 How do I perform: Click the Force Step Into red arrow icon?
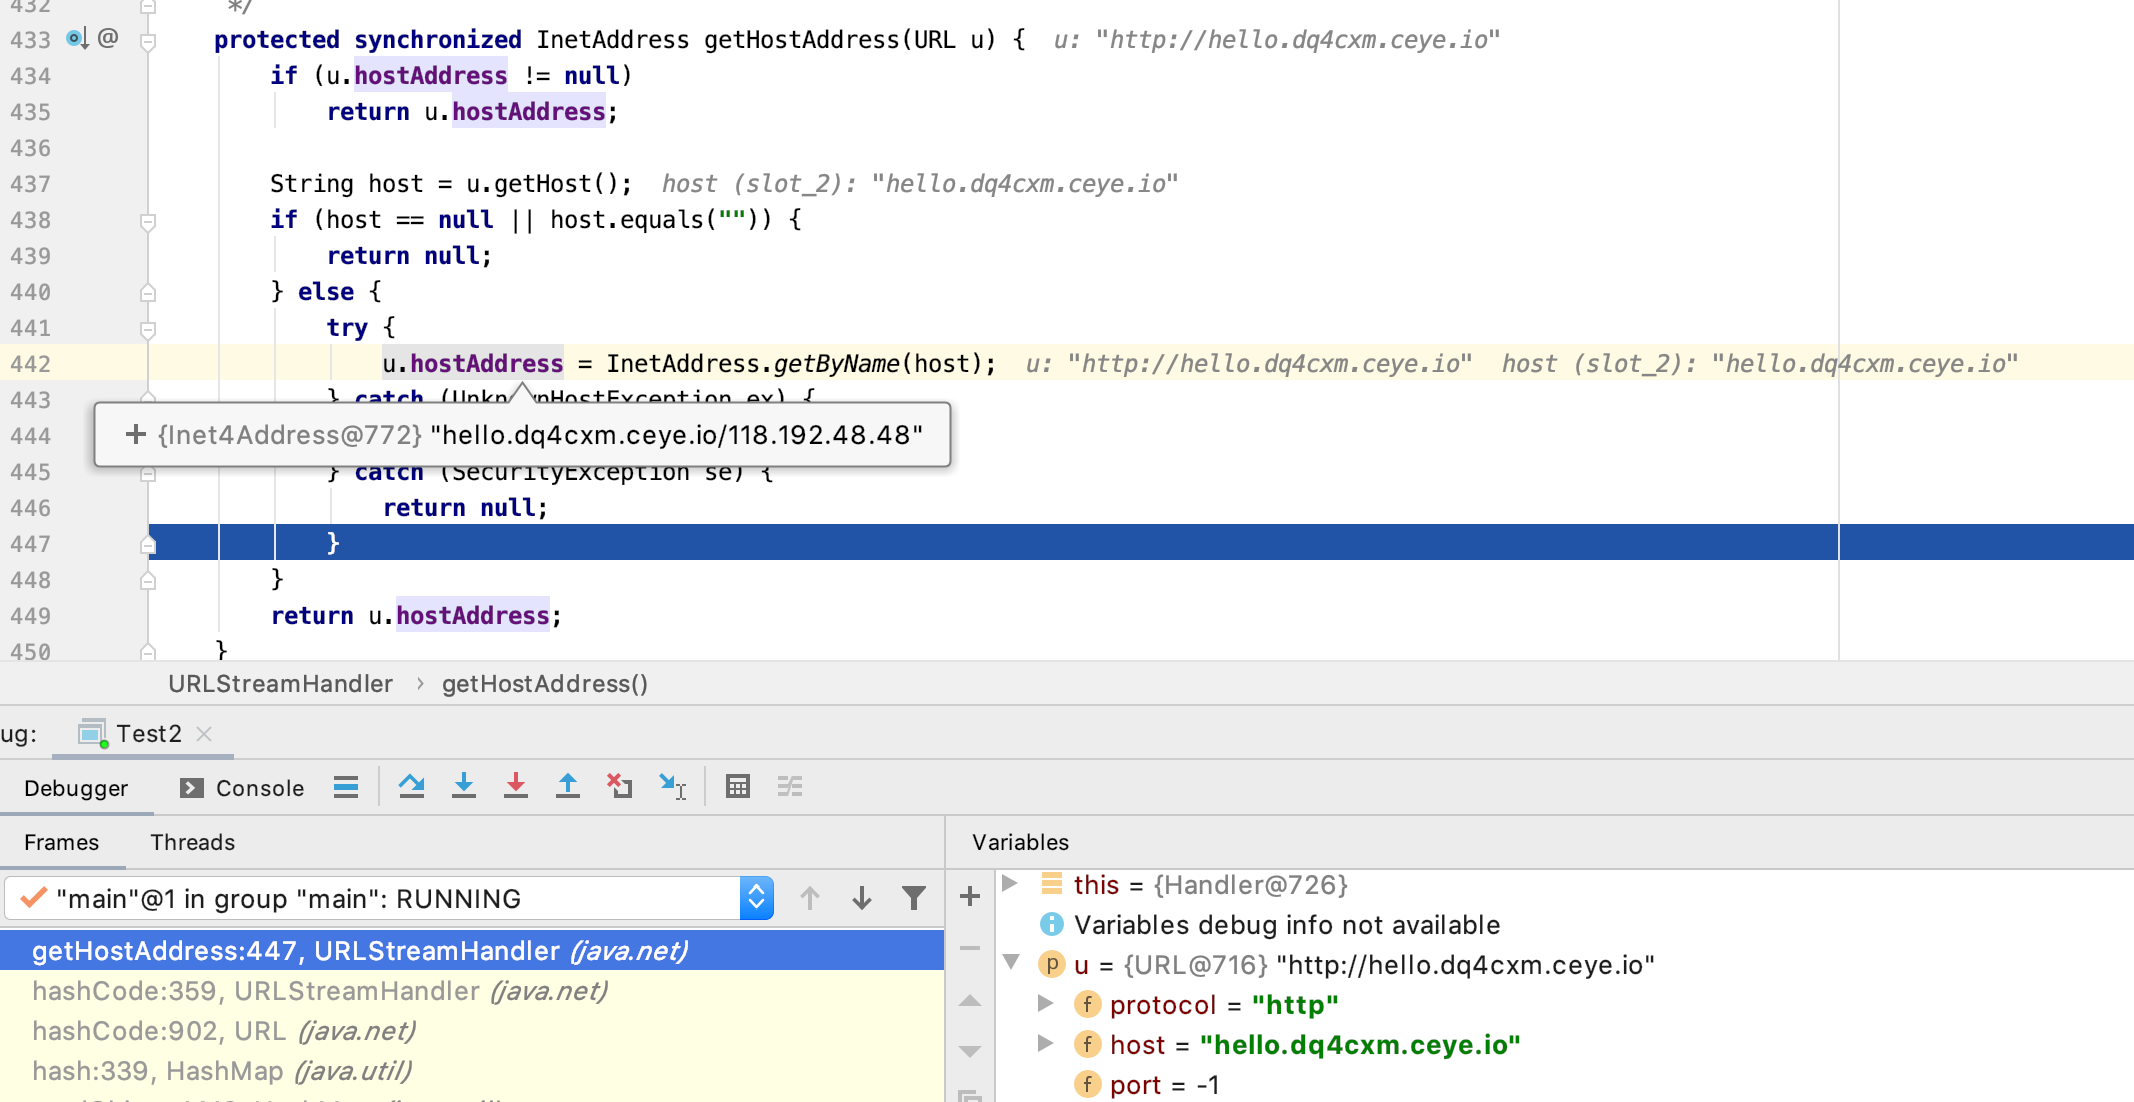click(516, 787)
